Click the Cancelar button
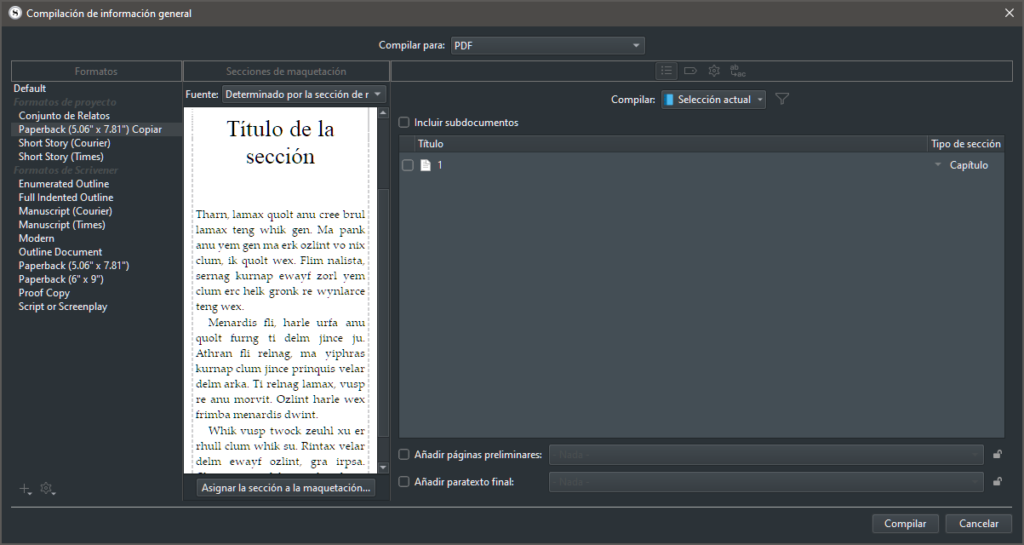The height and width of the screenshot is (545, 1024). pos(978,523)
